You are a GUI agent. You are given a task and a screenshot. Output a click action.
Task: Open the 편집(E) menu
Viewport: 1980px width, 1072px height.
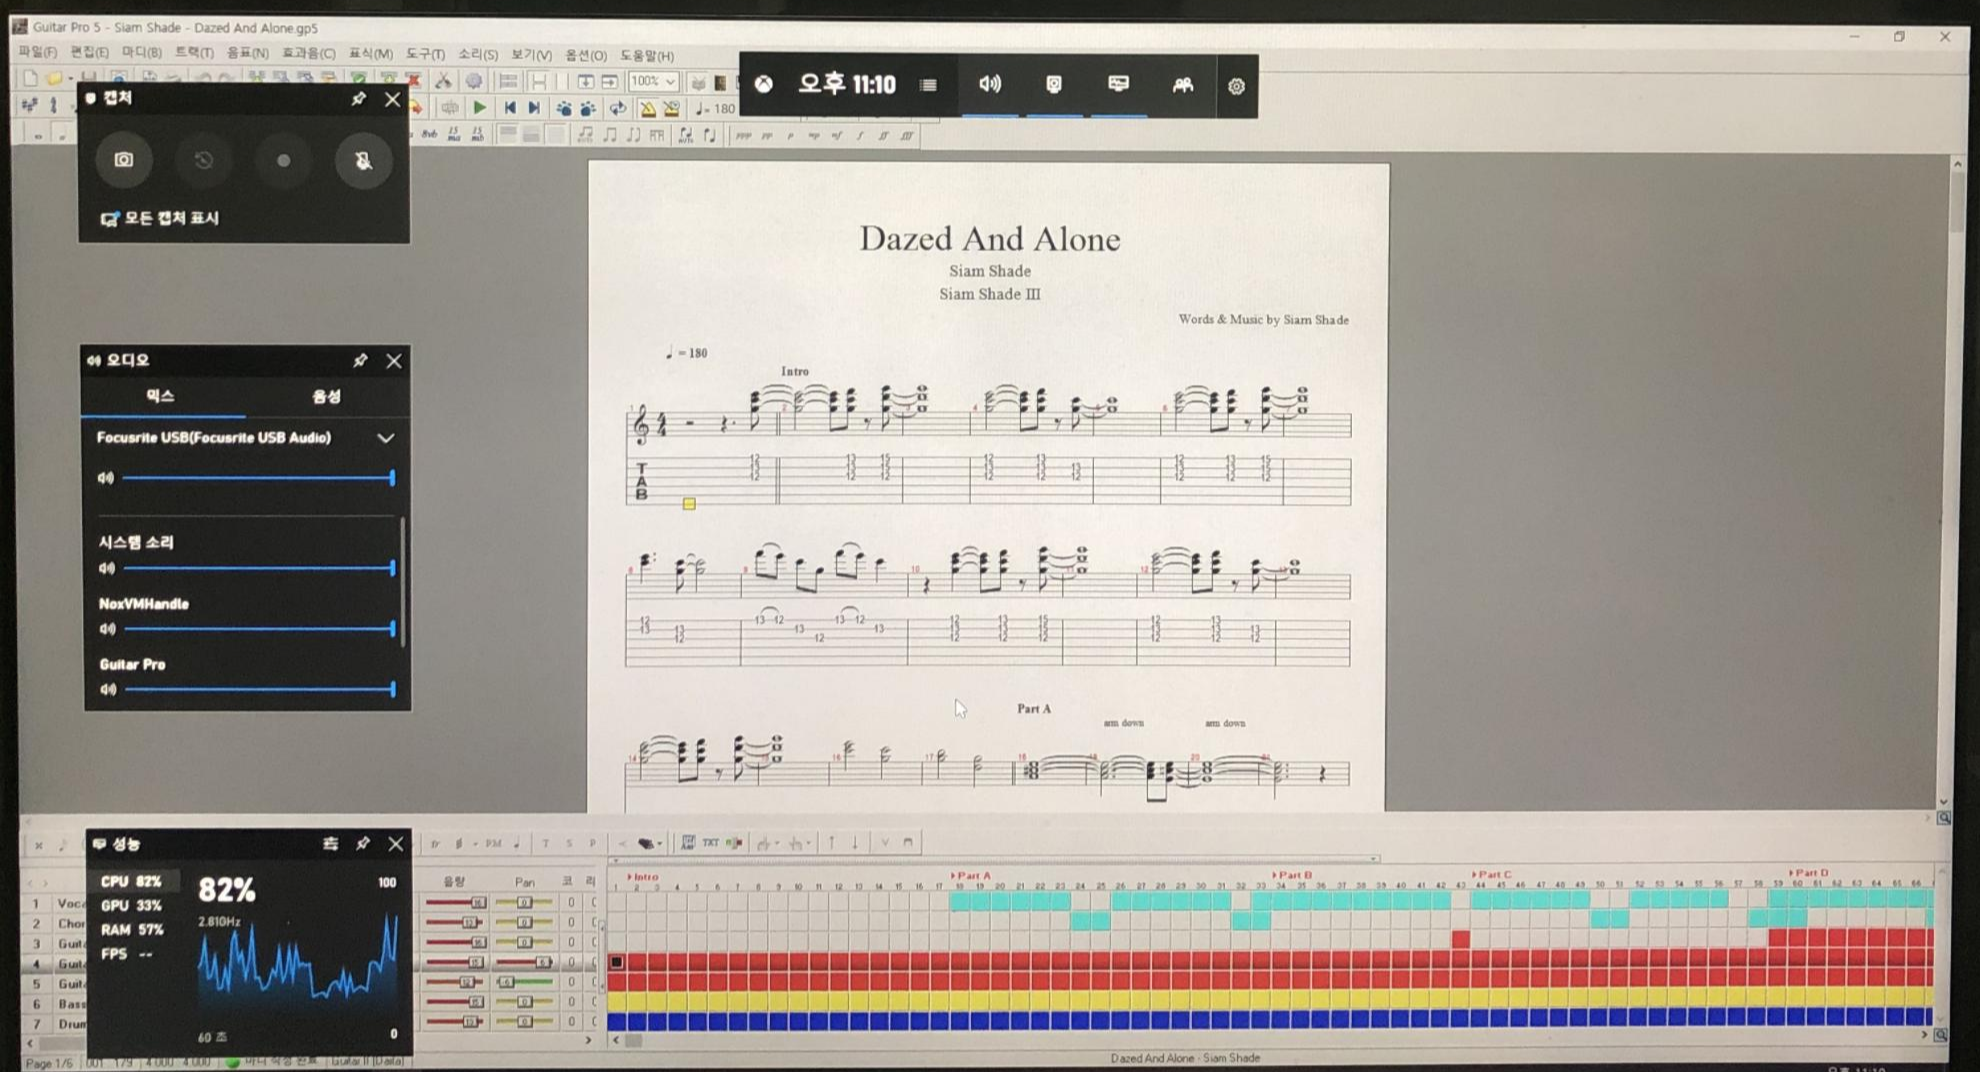coord(89,52)
